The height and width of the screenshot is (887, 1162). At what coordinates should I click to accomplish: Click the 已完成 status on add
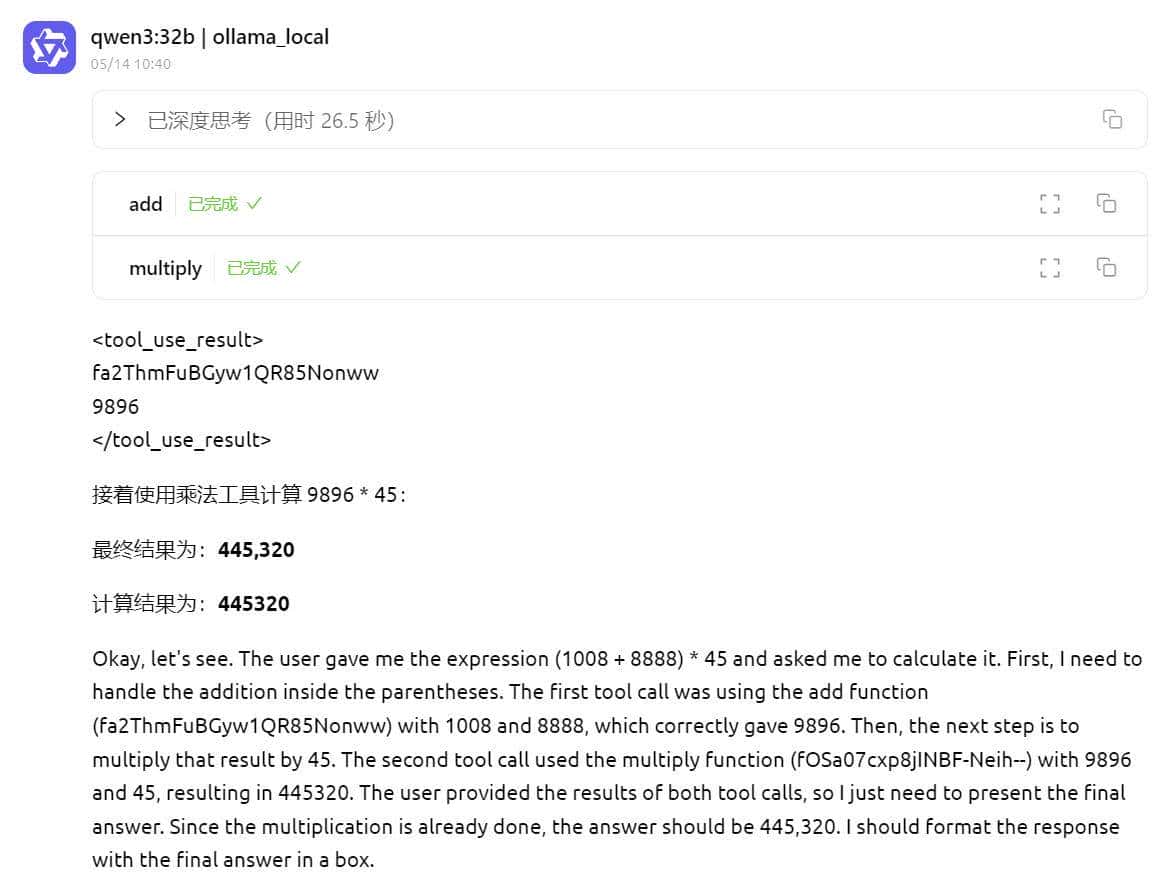(213, 204)
